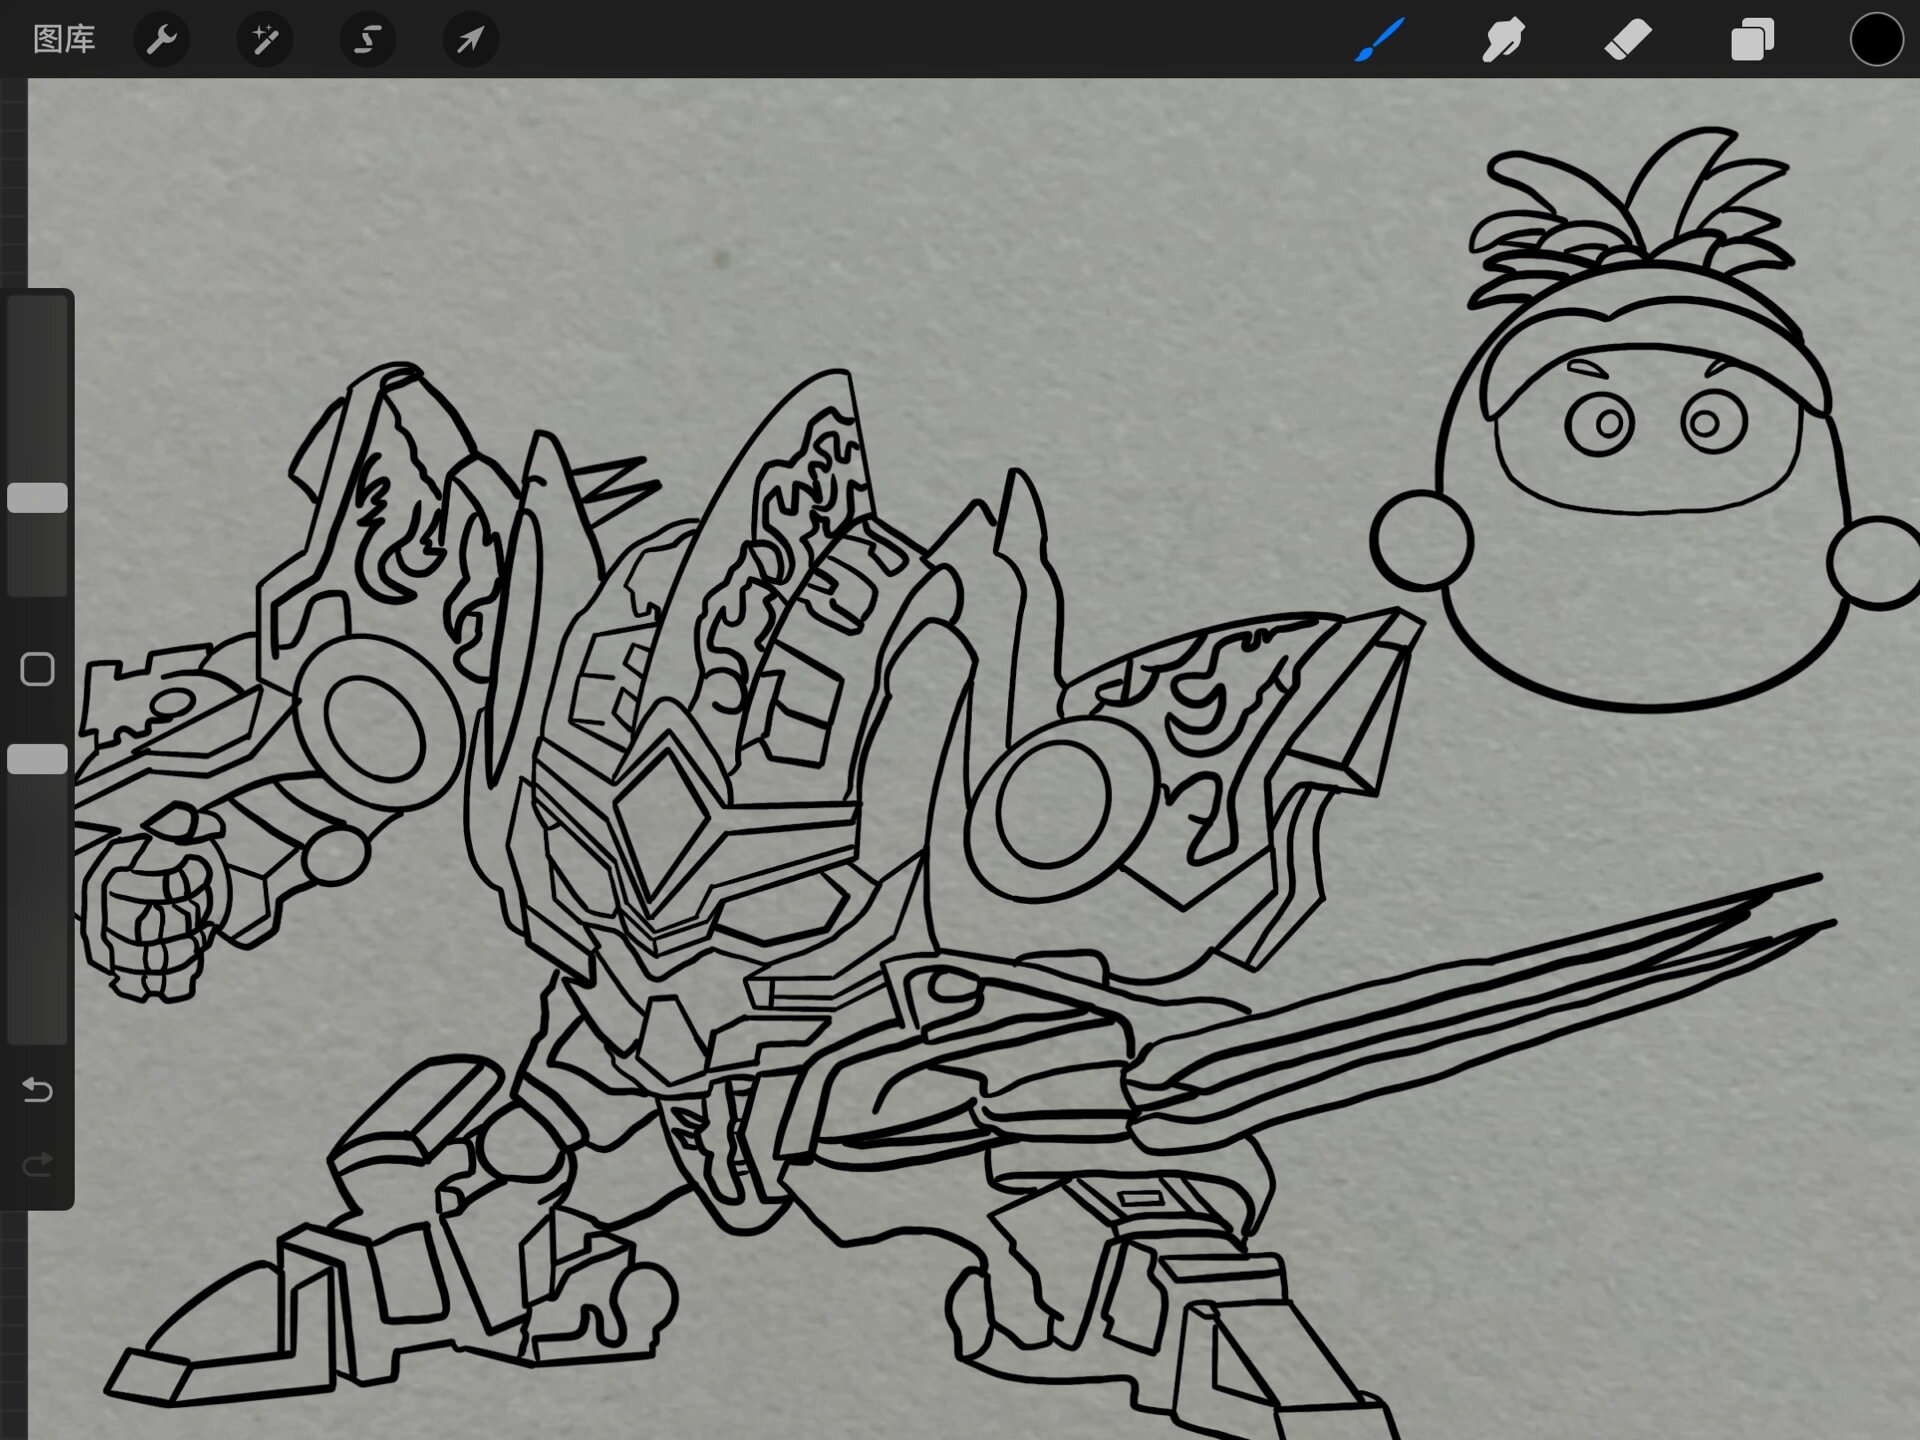Open the black color picker swatch

[1876, 40]
